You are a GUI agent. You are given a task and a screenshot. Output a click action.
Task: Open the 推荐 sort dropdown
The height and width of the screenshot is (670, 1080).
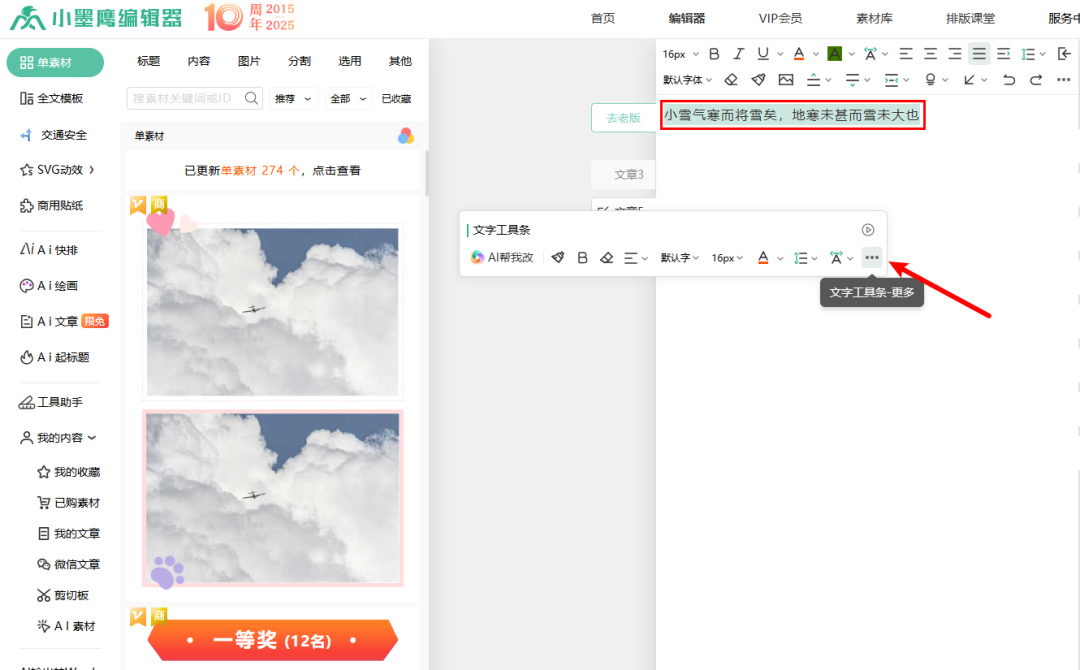pos(293,98)
